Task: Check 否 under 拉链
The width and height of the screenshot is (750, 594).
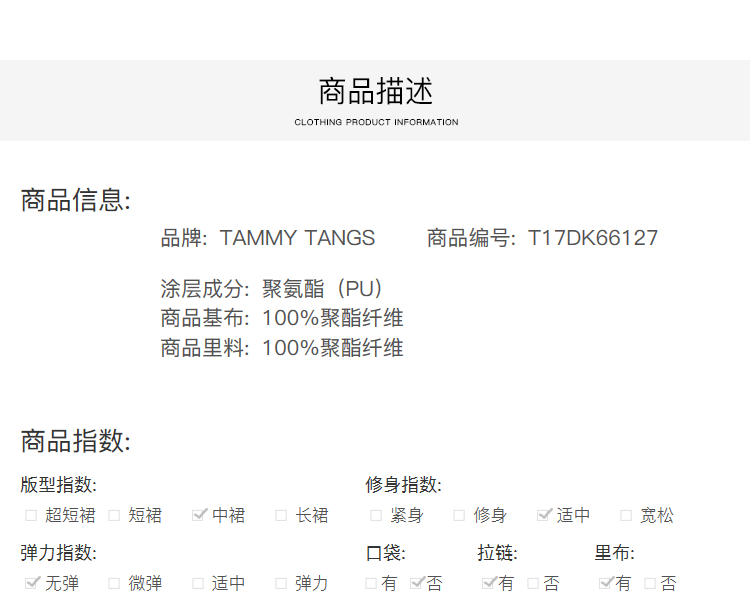Action: [x=533, y=584]
